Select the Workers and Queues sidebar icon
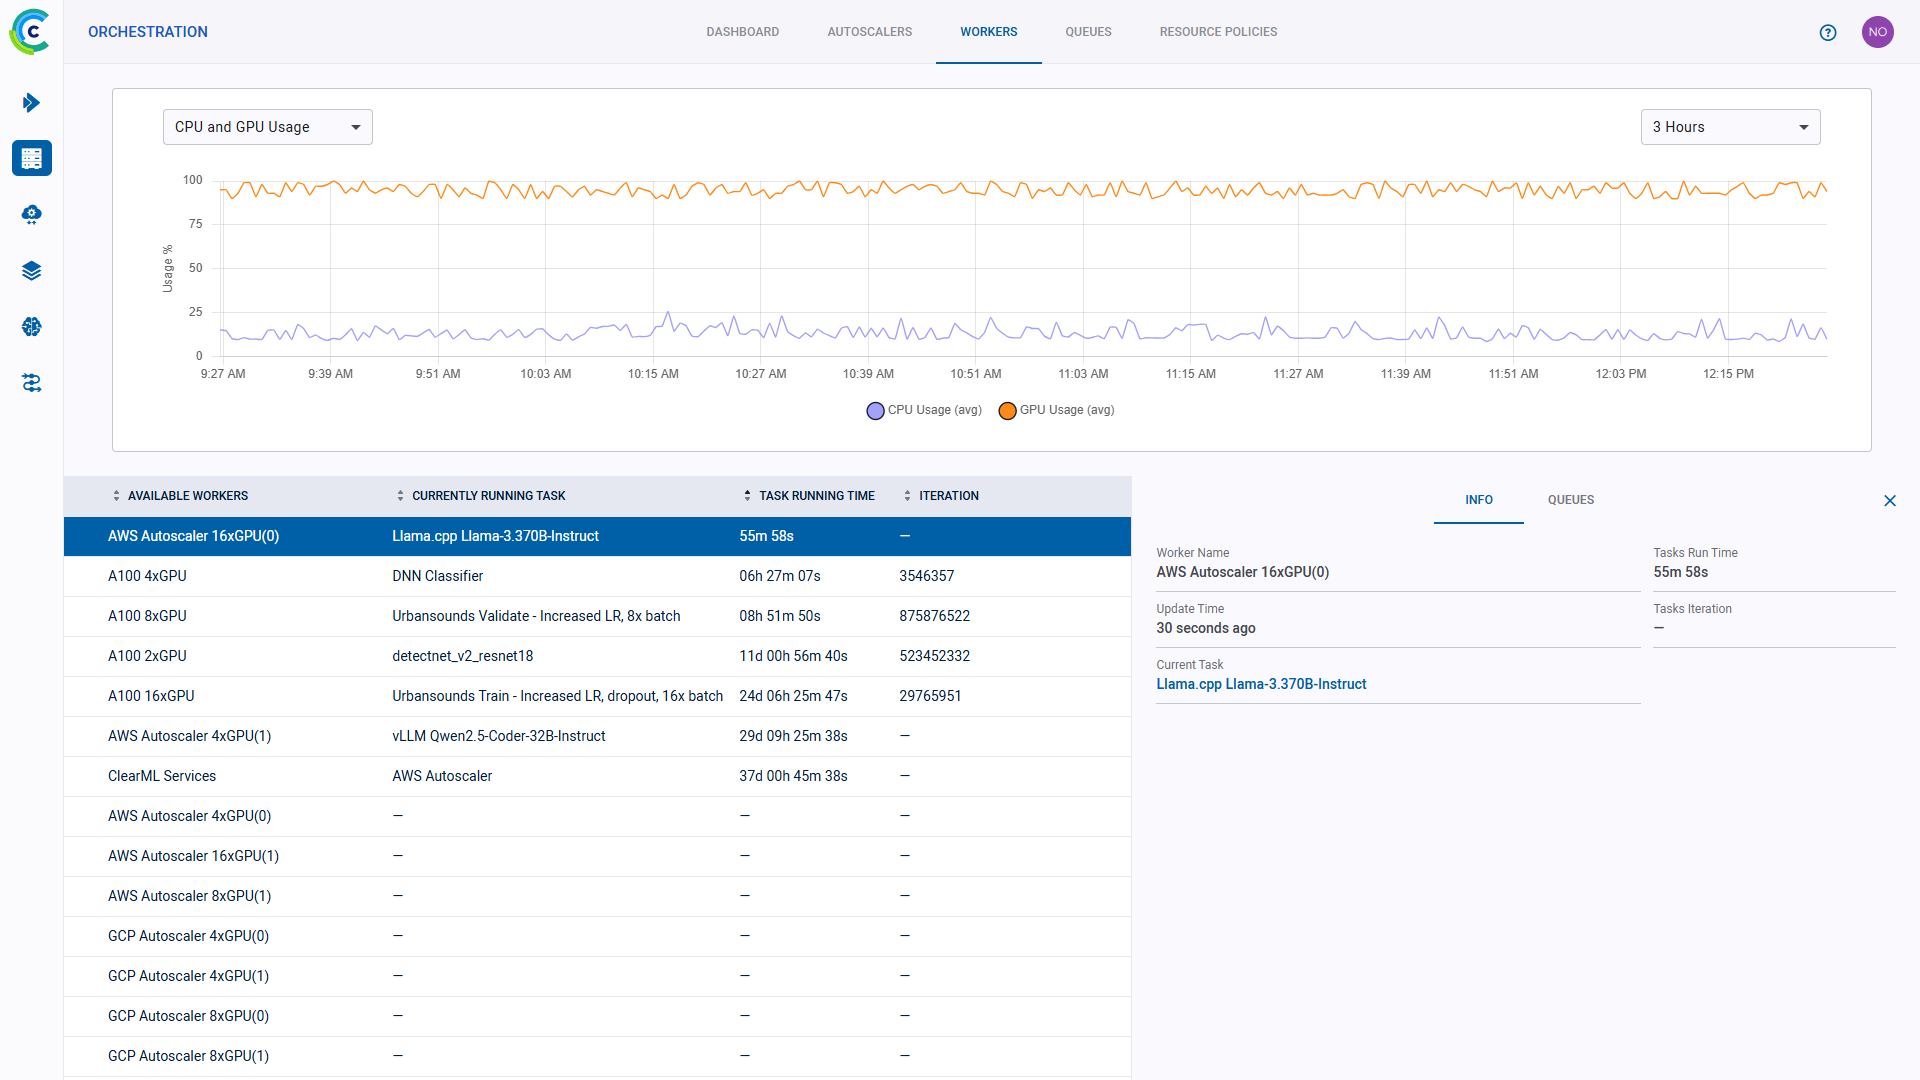Viewport: 1920px width, 1080px height. (31, 158)
